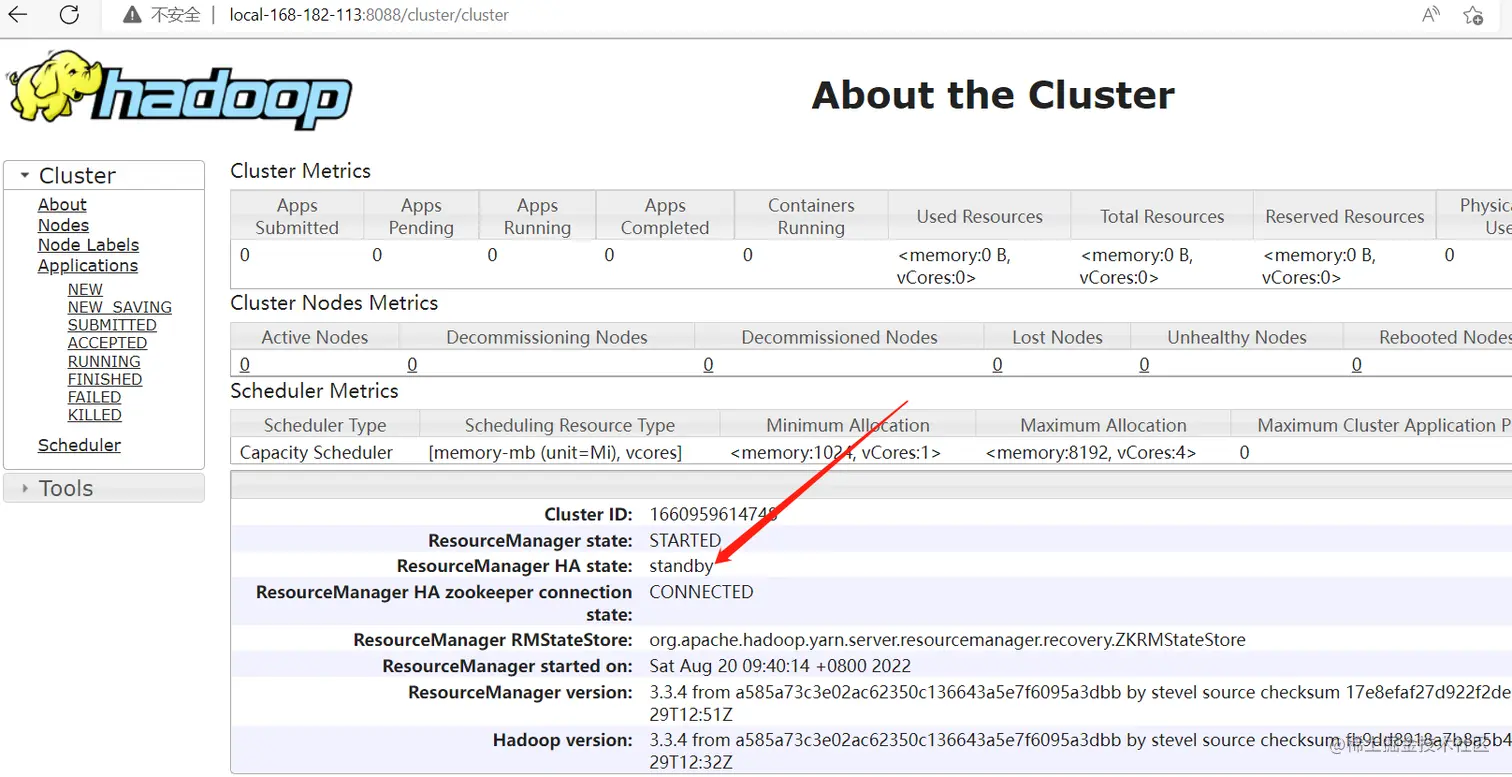Filter applications by KILLED state
The width and height of the screenshot is (1512, 777).
(x=95, y=416)
